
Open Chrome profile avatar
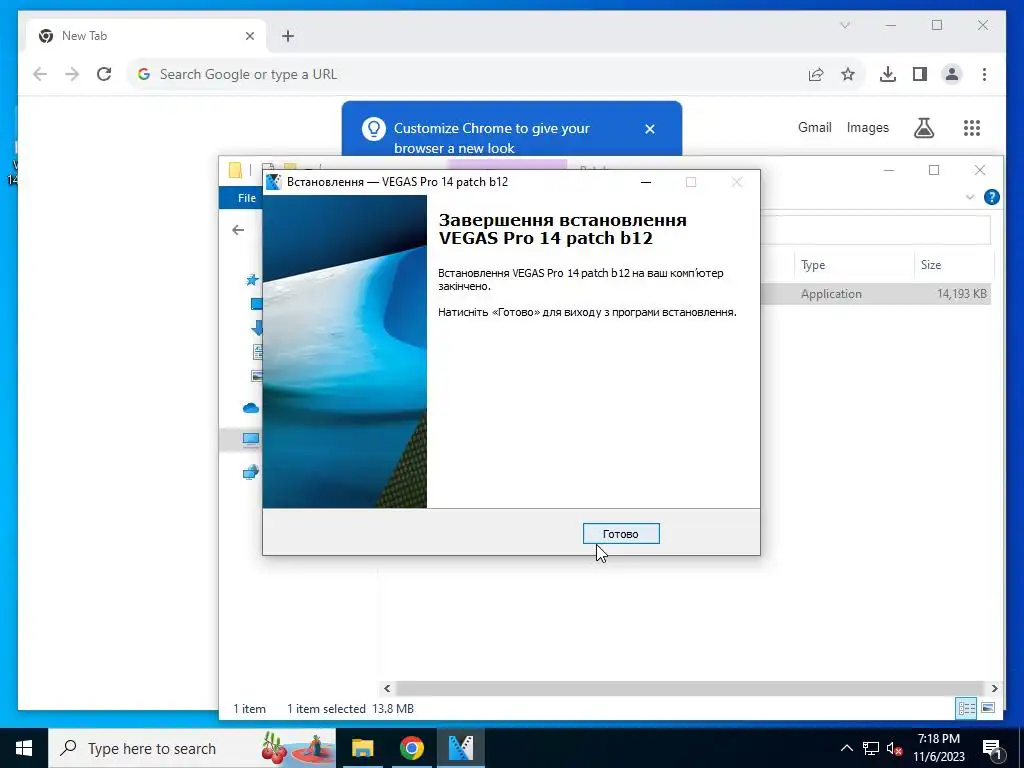point(952,74)
